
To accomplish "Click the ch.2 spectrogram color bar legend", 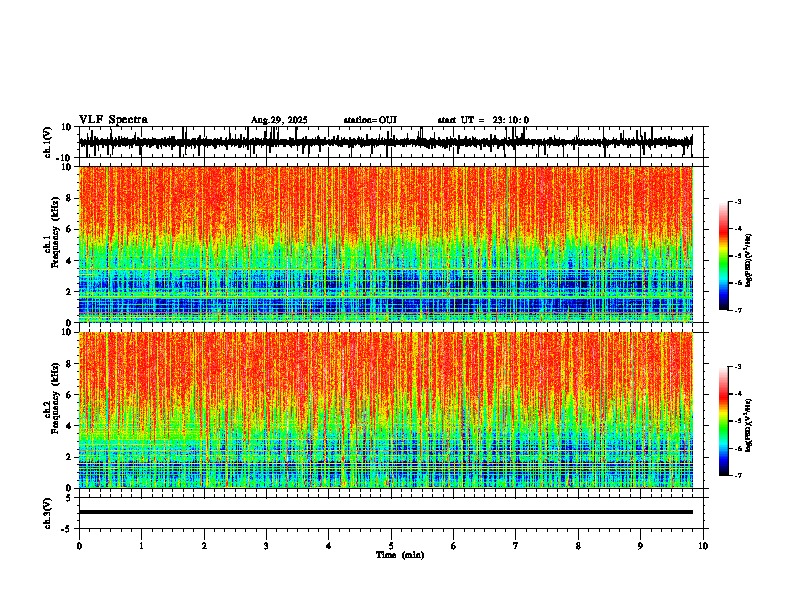I will coord(723,421).
